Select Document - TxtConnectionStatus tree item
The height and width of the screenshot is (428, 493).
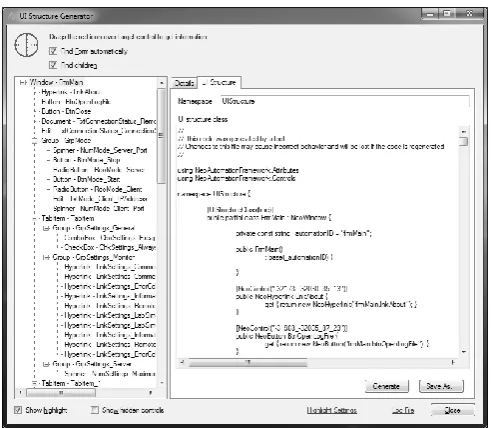99,121
